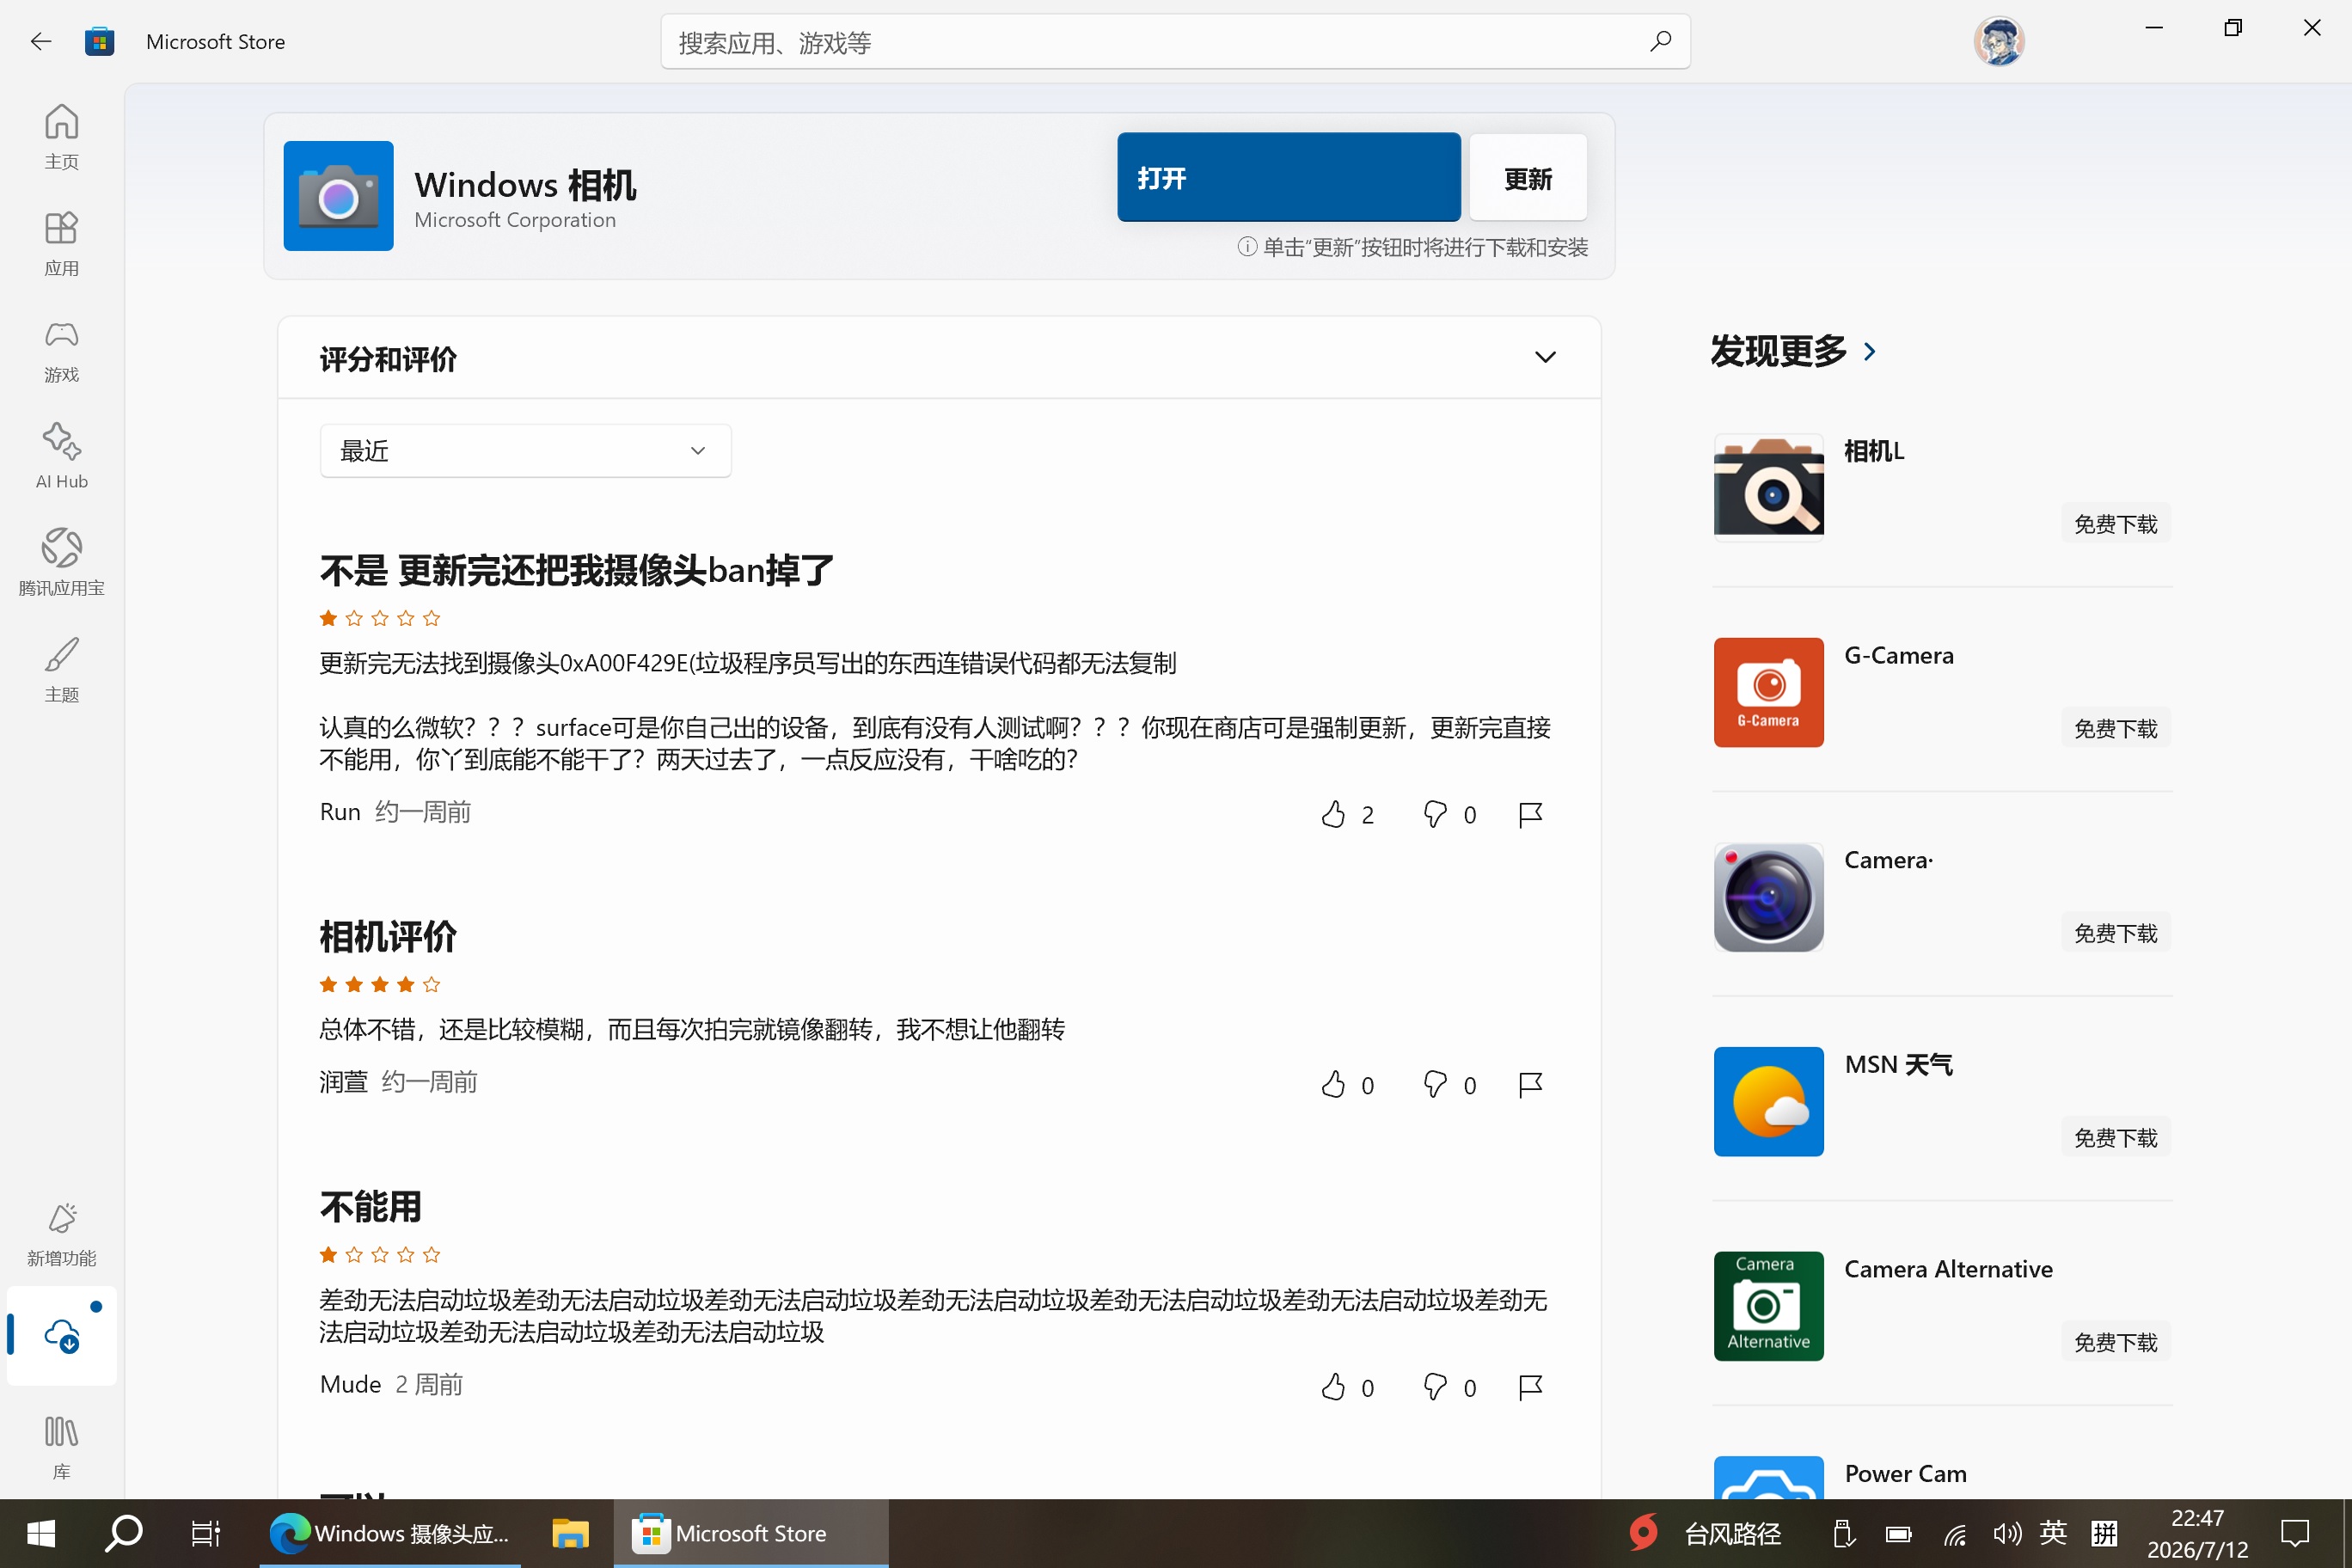2352x1568 pixels.
Task: Click the 更新 update button
Action: (x=1527, y=177)
